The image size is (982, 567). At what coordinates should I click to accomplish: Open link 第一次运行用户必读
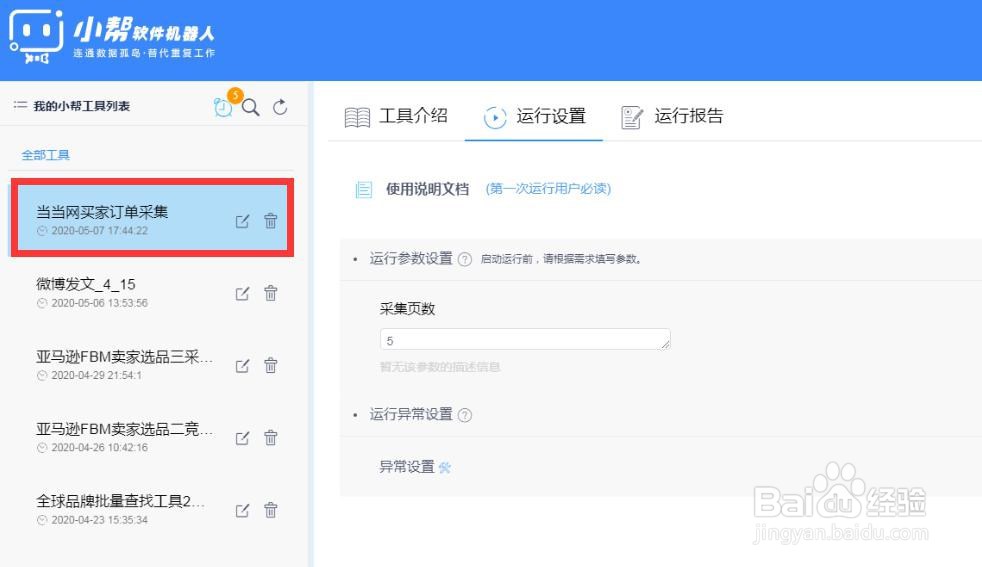coord(548,189)
